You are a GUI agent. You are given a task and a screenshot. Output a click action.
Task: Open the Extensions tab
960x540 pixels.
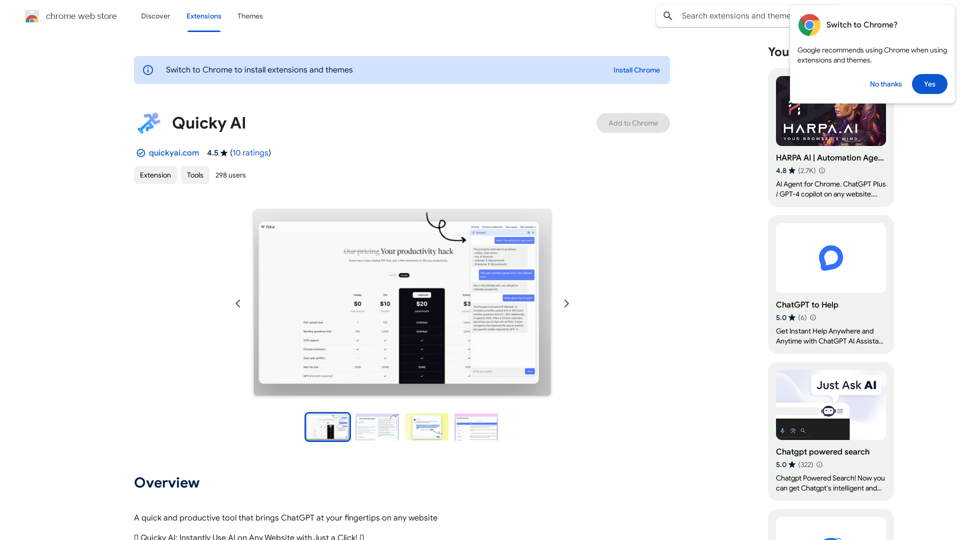click(204, 17)
